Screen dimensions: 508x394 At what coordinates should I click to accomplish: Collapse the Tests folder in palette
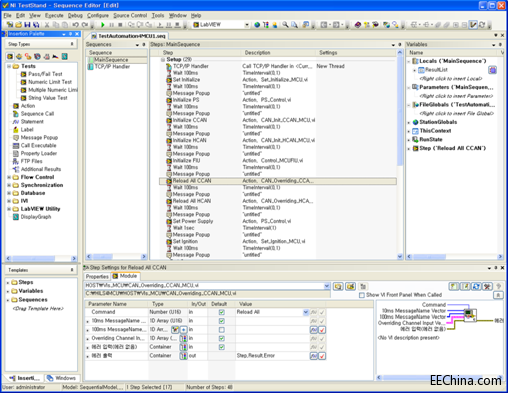tap(9, 66)
